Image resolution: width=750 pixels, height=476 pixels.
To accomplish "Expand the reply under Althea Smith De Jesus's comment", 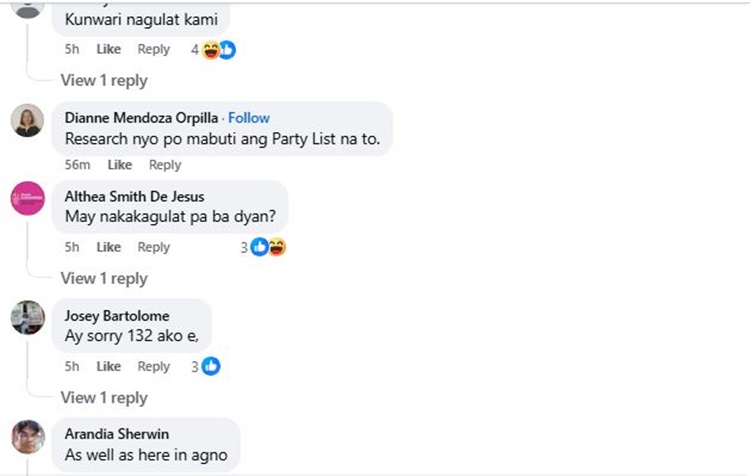I will click(x=104, y=278).
